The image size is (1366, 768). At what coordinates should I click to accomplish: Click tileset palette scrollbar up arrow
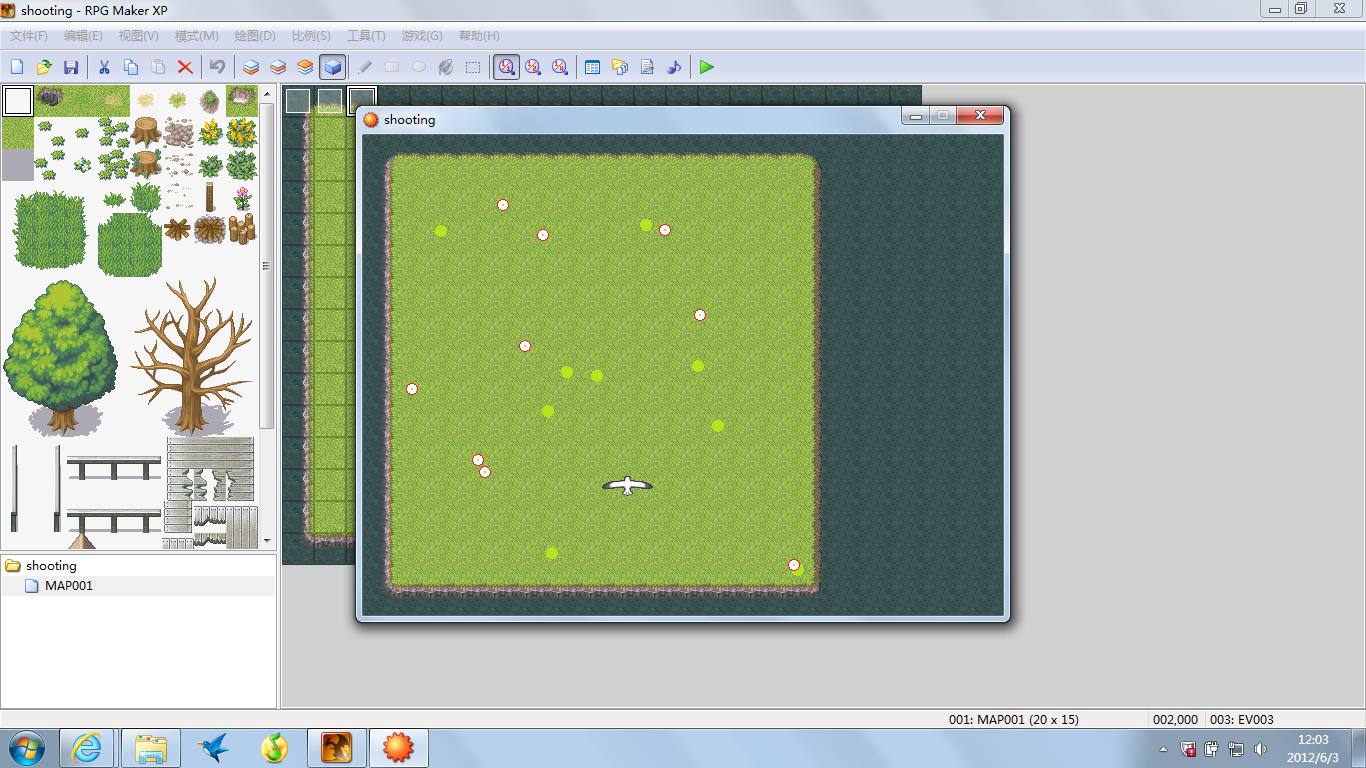(x=267, y=93)
